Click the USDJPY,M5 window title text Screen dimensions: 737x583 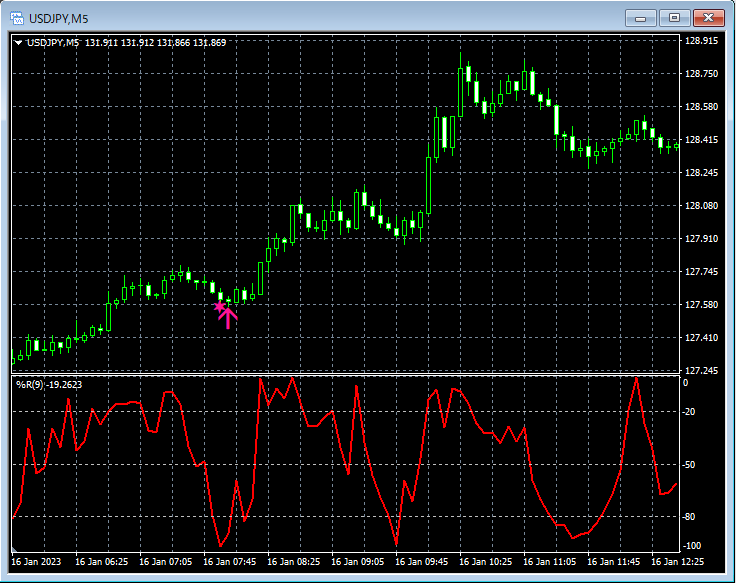(58, 19)
